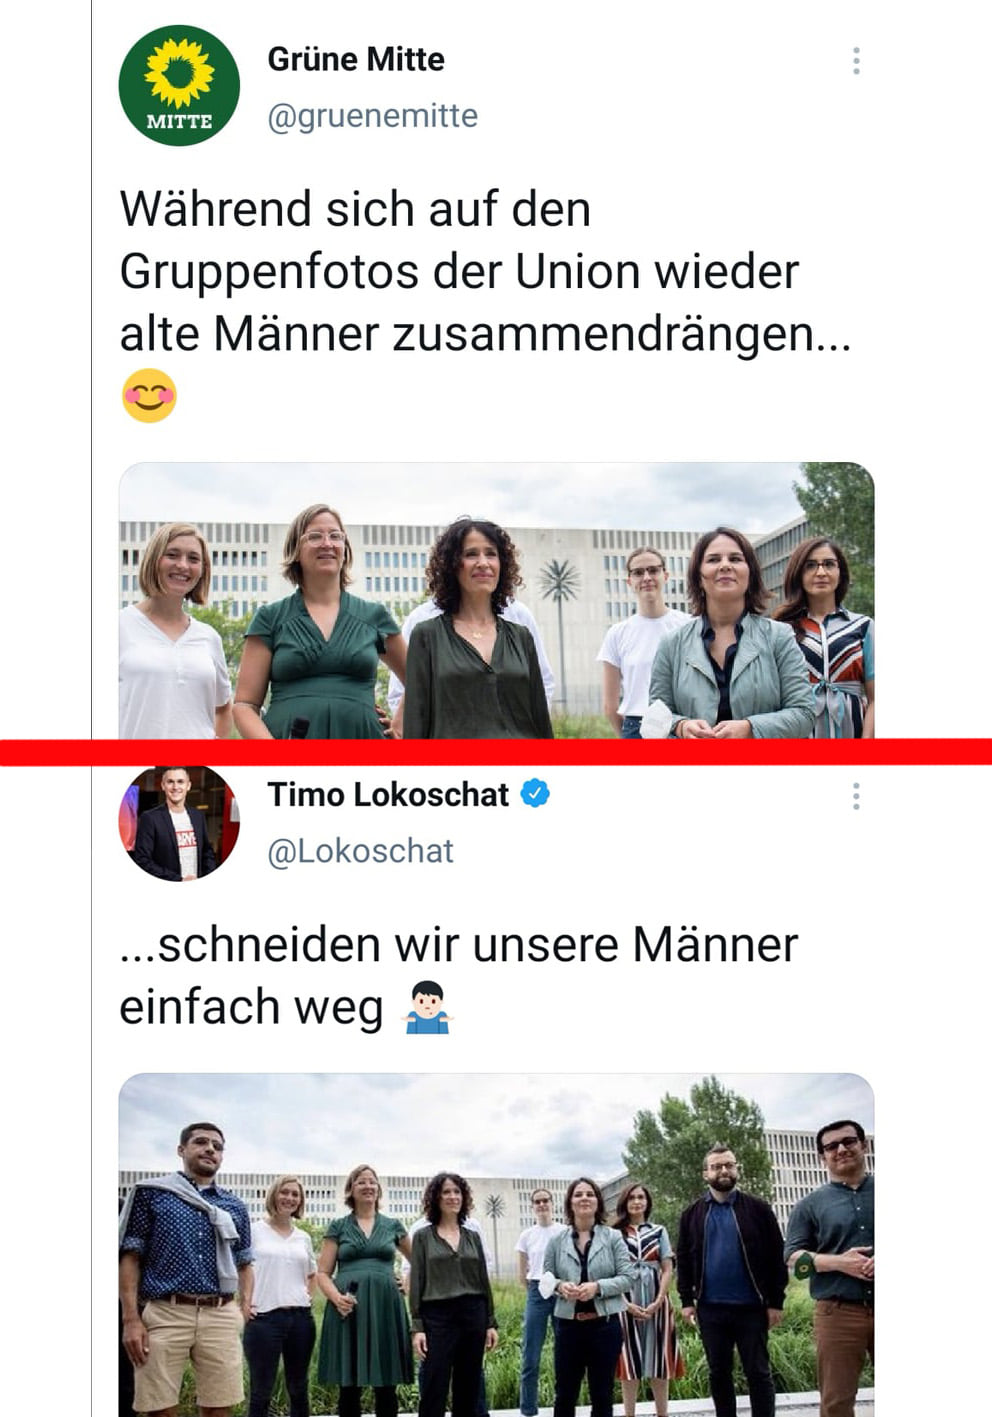Click the smiling blush emoji in the first tweet

tap(149, 396)
